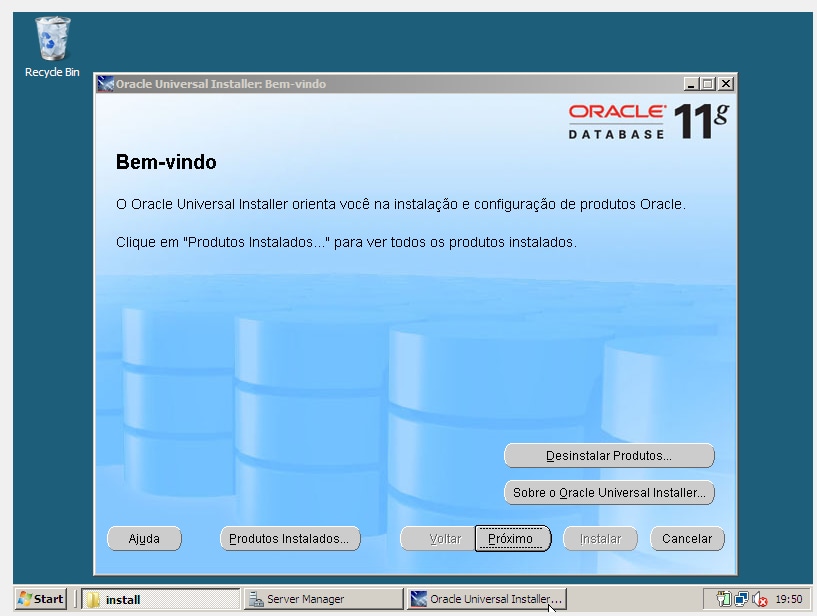
Task: Click the network tray icon
Action: pyautogui.click(x=741, y=599)
